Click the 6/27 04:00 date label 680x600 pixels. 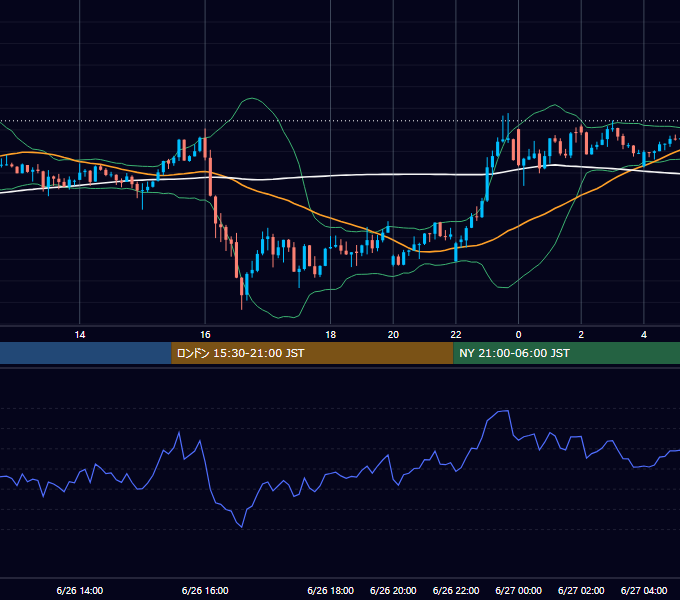coord(644,590)
